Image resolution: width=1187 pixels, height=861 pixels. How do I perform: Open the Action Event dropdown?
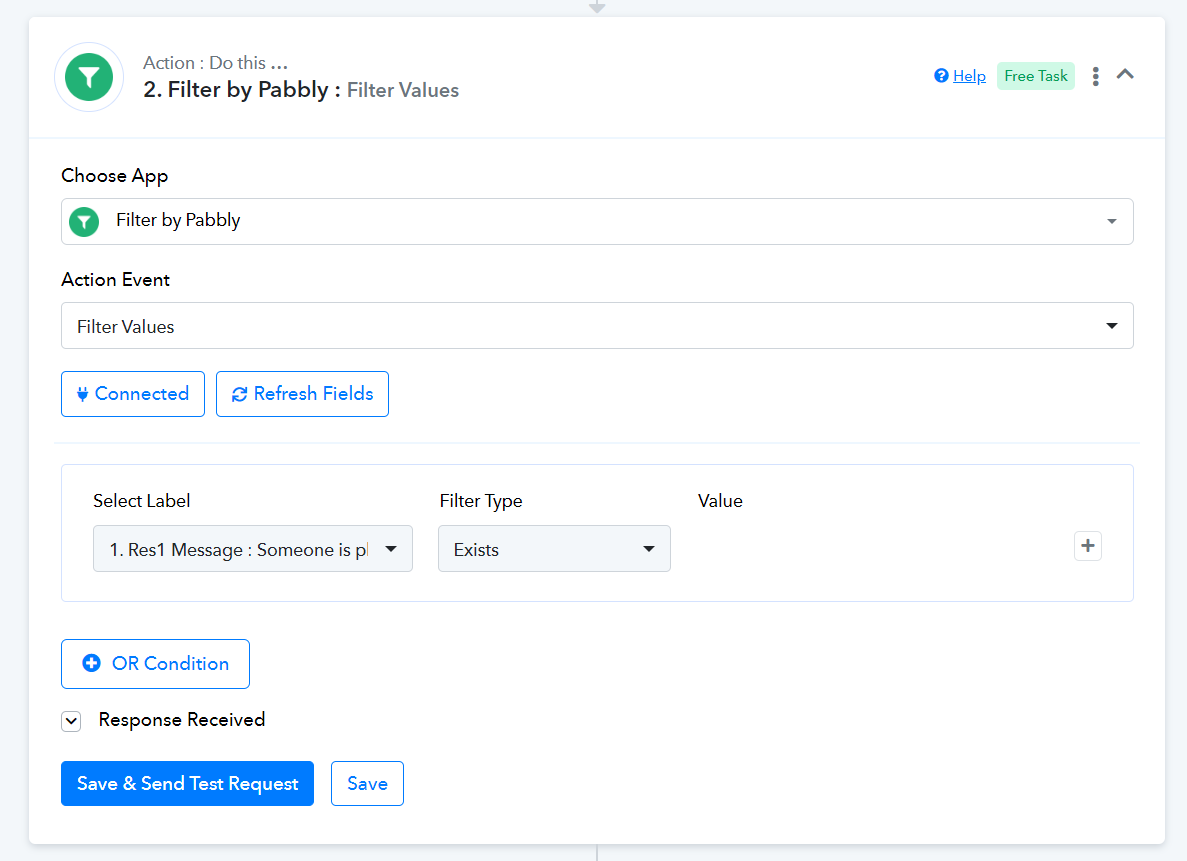click(597, 326)
